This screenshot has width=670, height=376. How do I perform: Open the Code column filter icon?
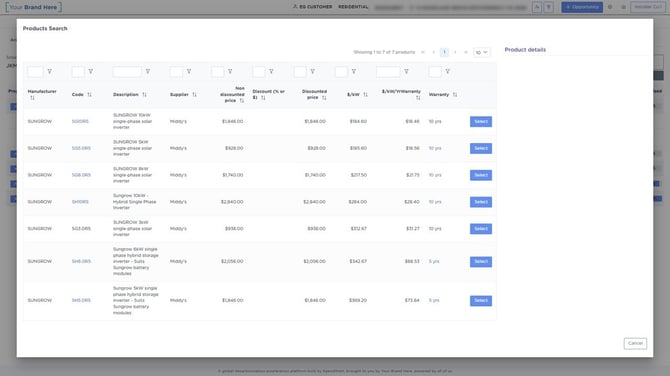91,71
